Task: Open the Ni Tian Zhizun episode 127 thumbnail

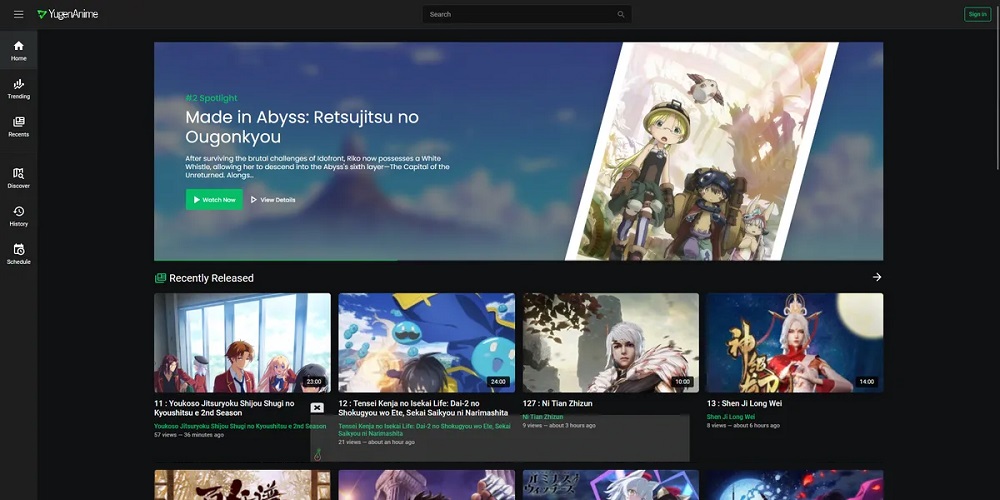Action: (611, 342)
